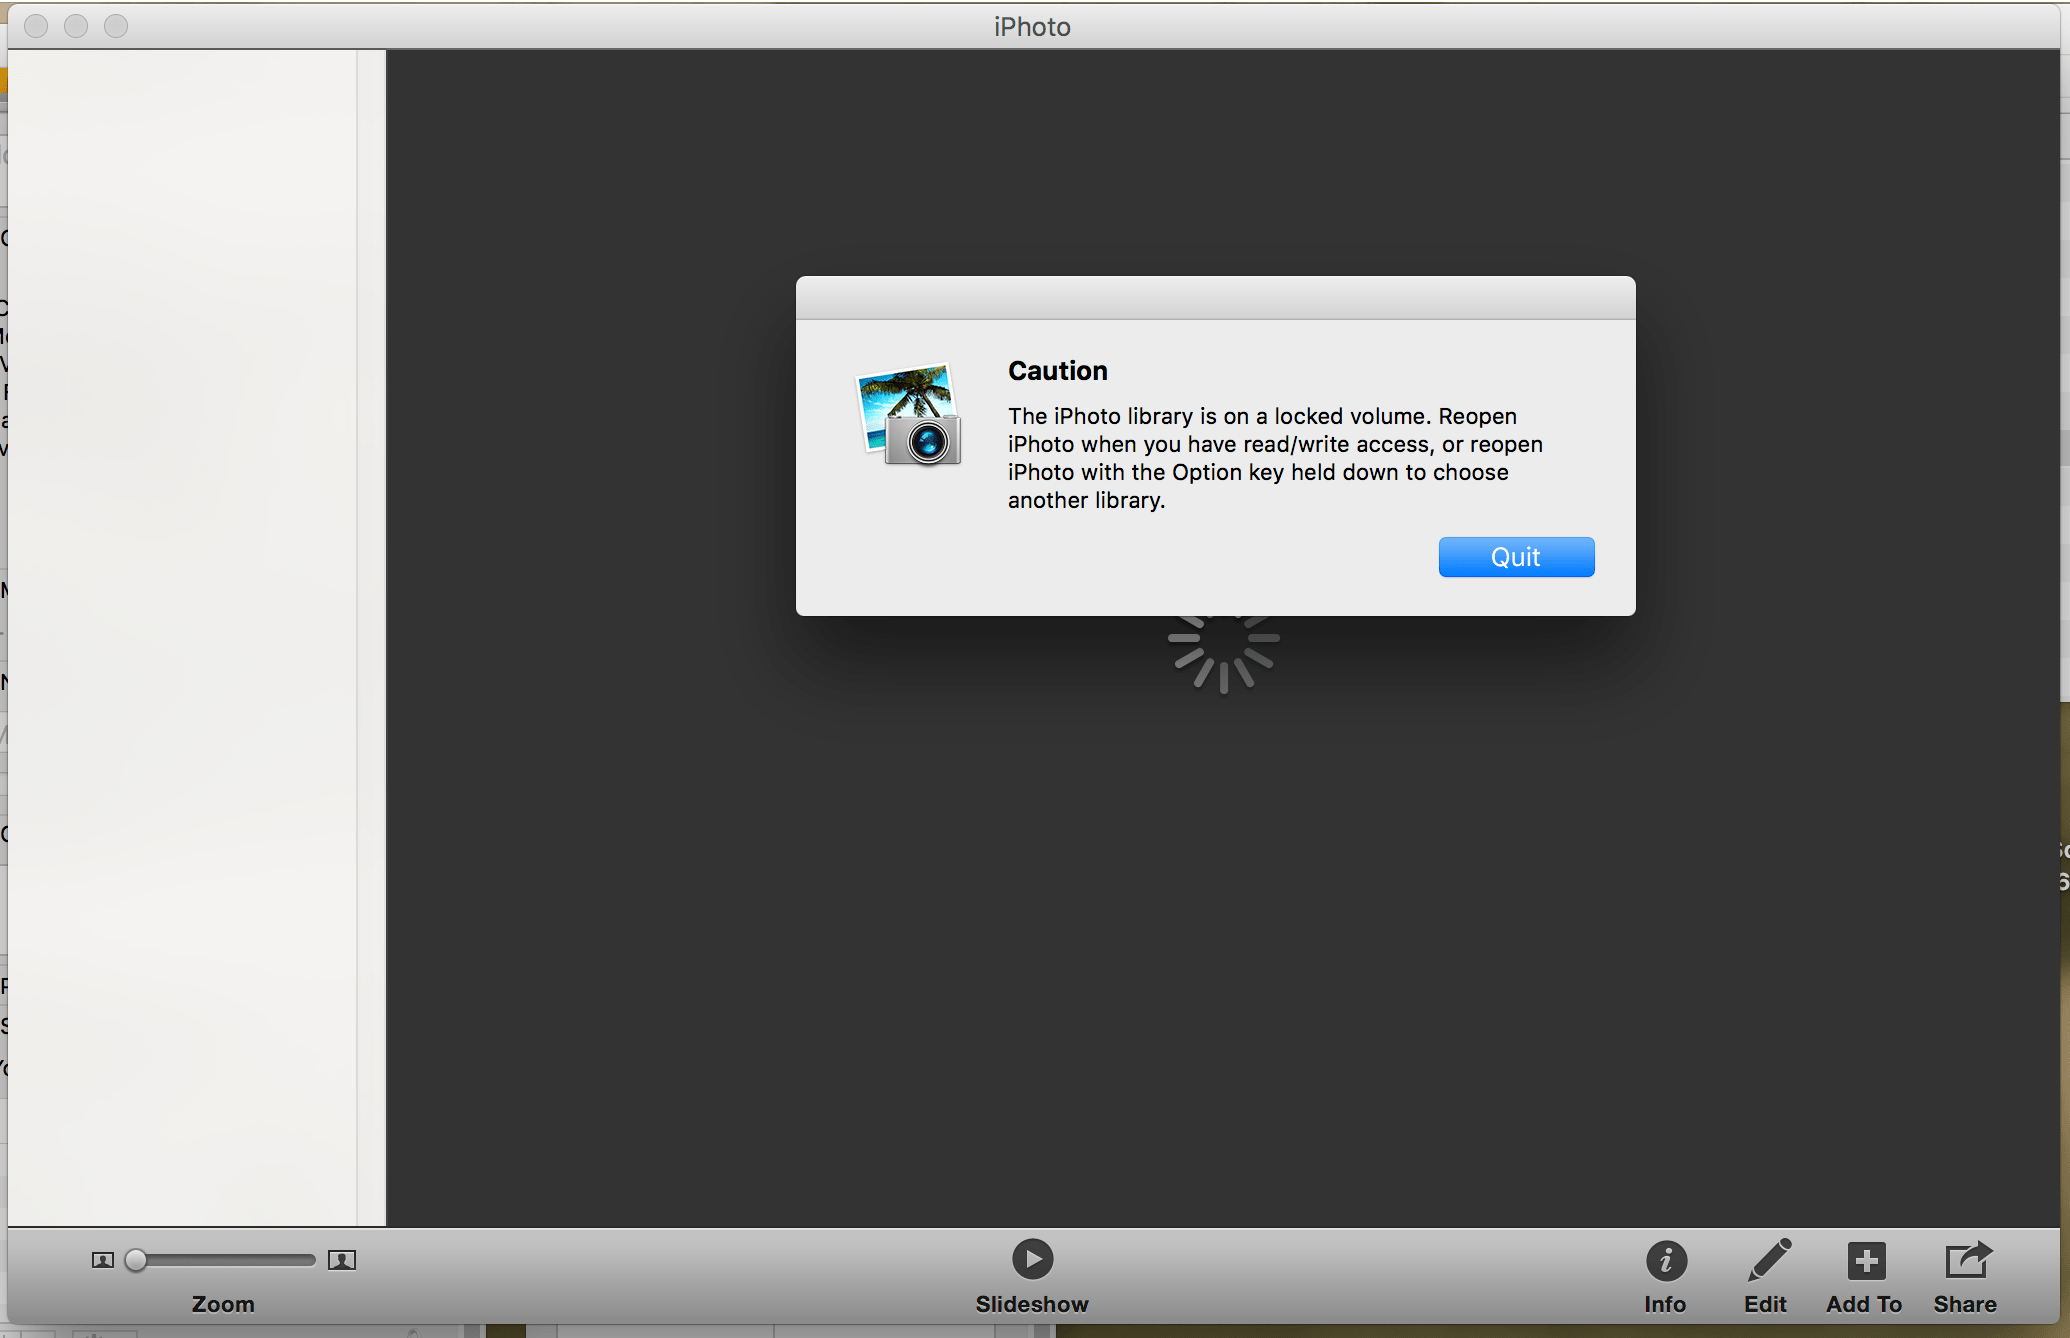
Task: Click the red close window button
Action: pos(35,26)
